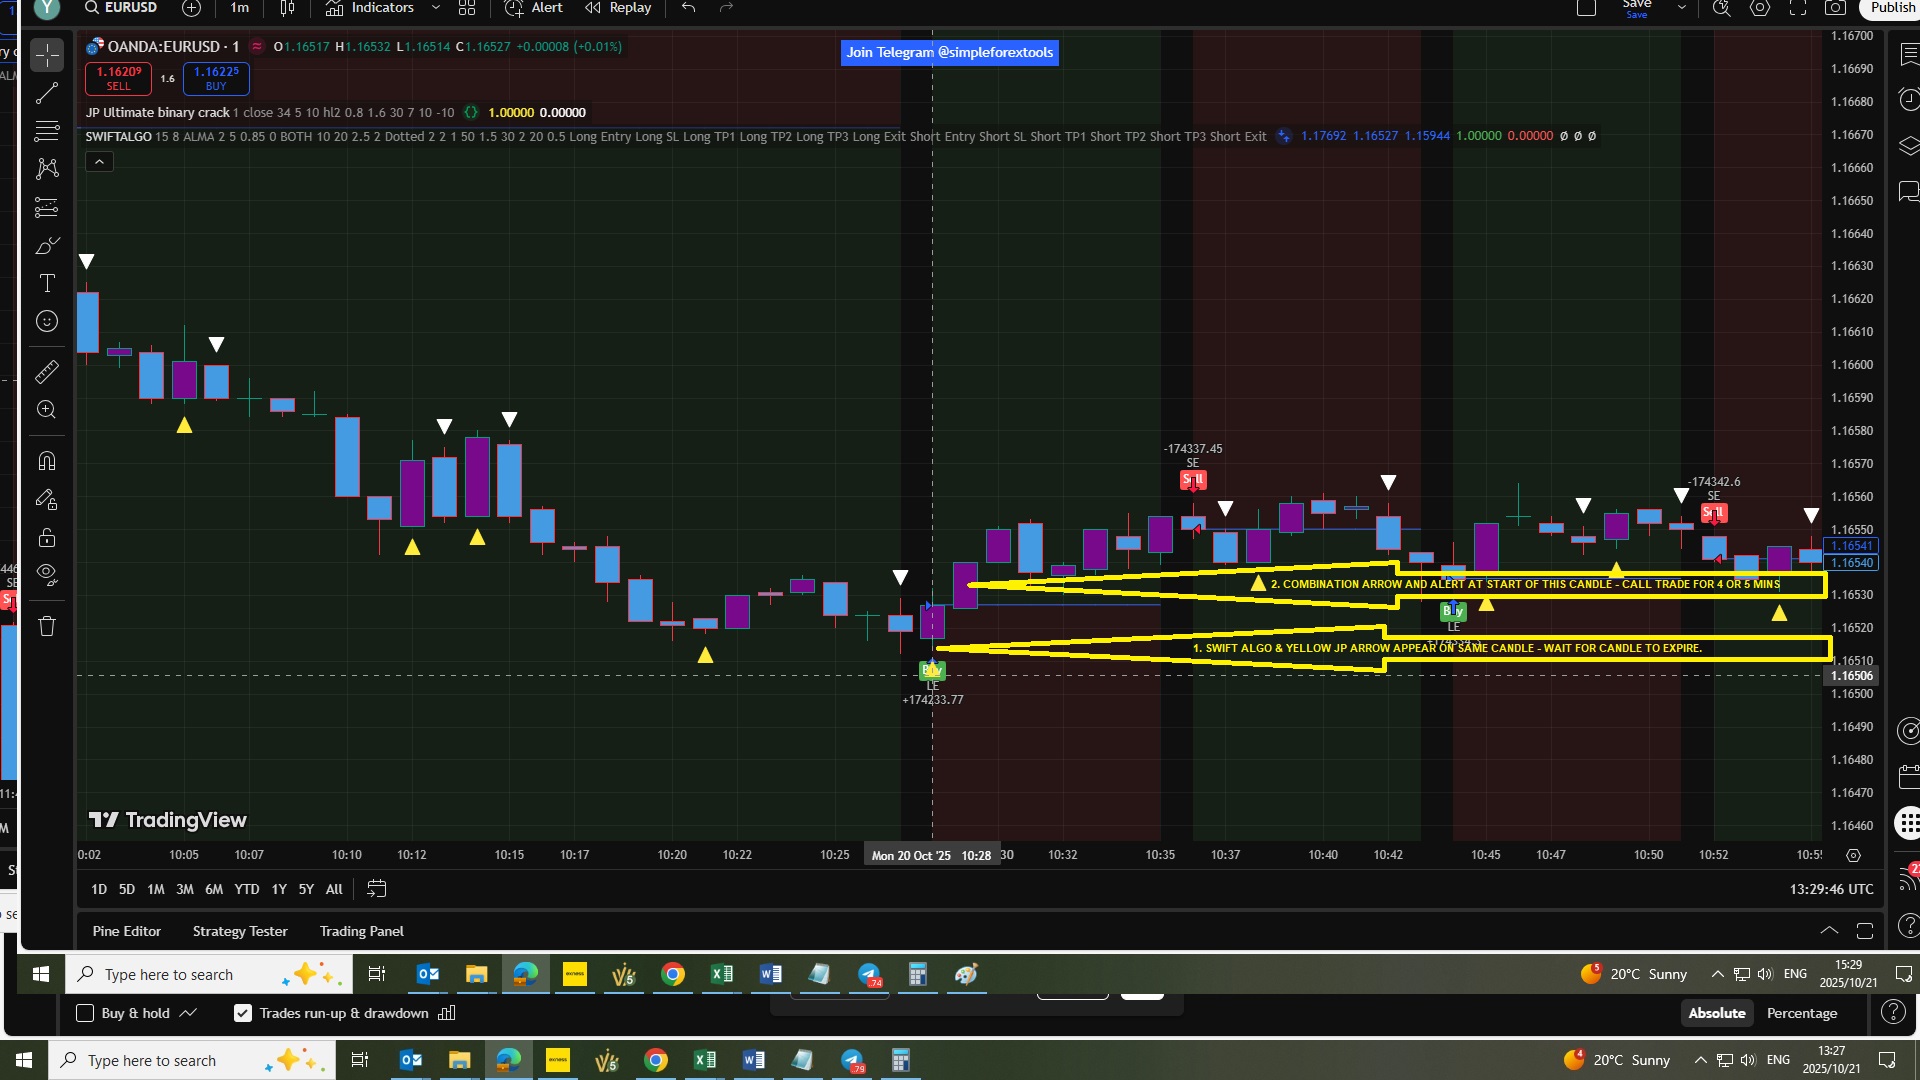Select the Text annotation tool
1920x1080 pixels.
tap(47, 284)
